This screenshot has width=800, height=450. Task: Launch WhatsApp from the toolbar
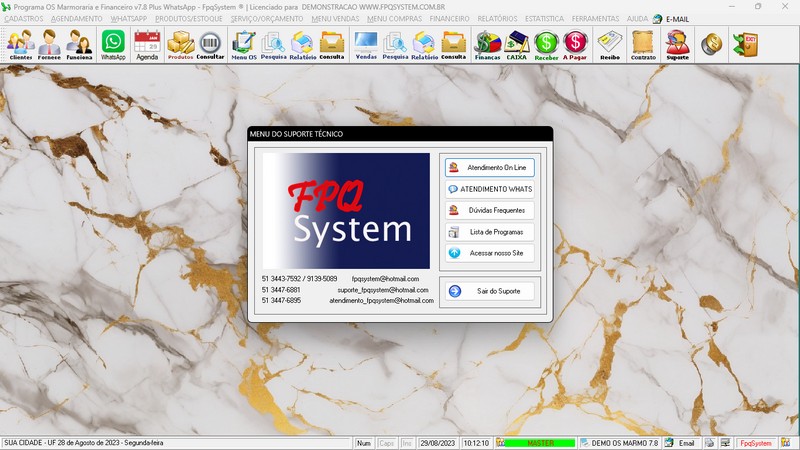(113, 44)
